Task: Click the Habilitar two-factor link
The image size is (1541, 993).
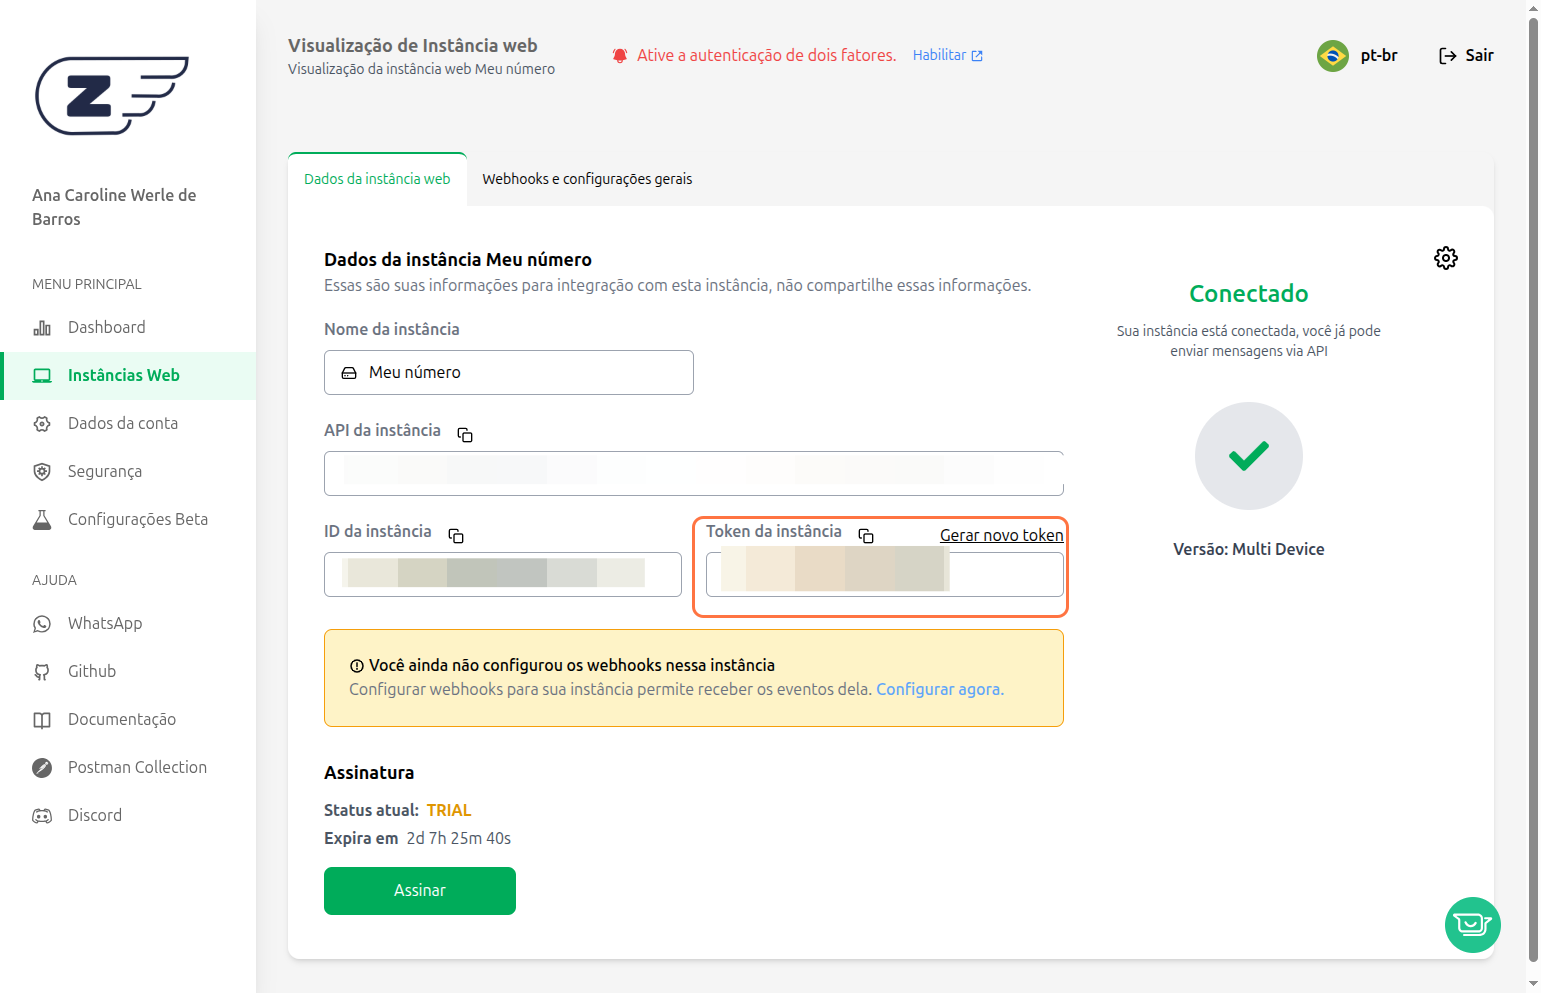Action: 947,55
